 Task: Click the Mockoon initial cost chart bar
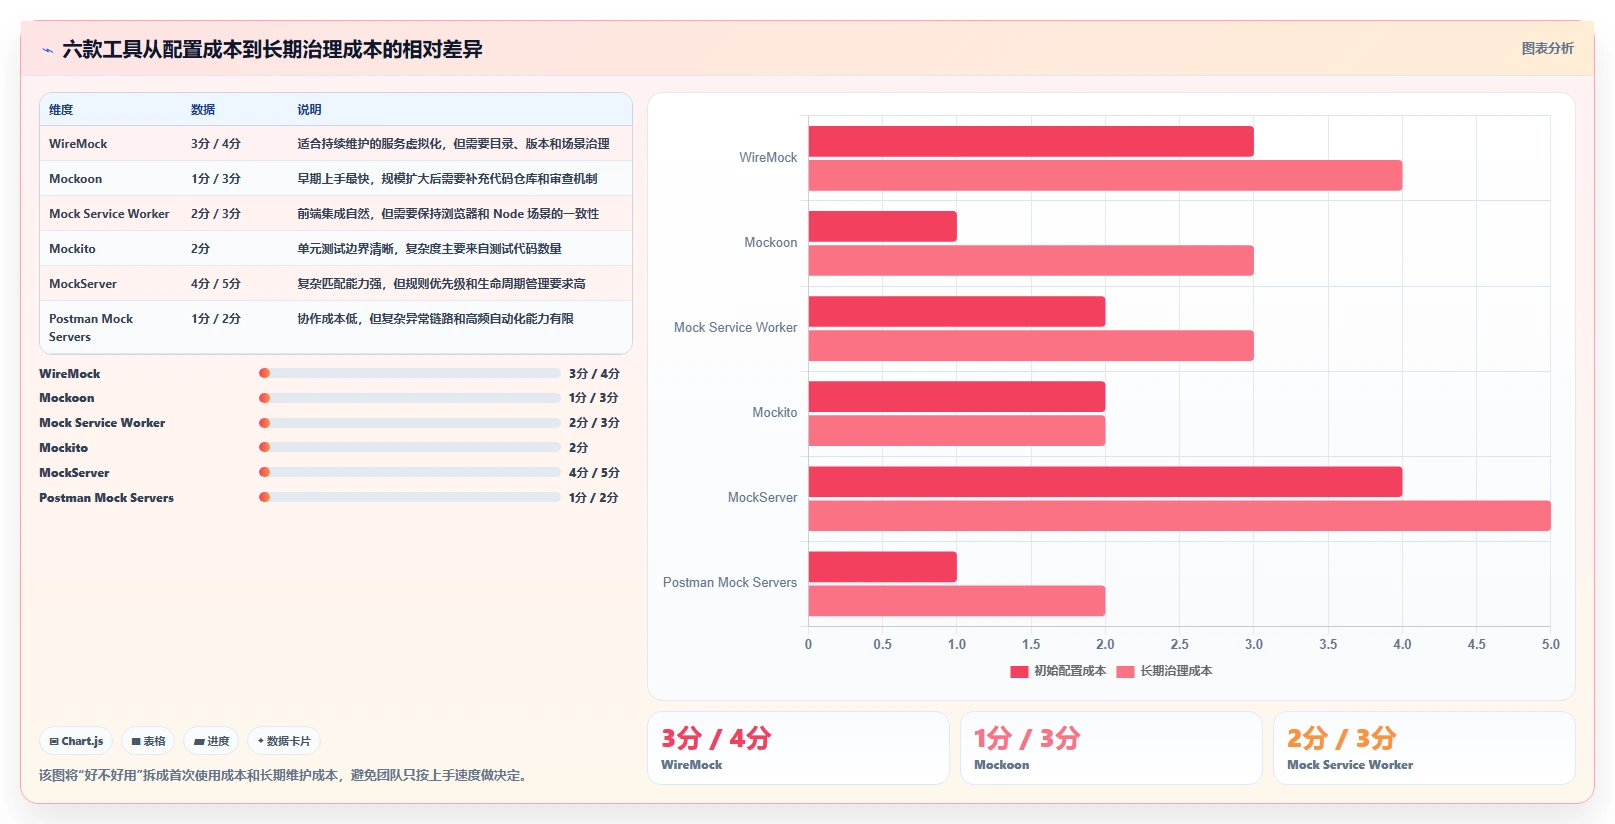(x=883, y=226)
